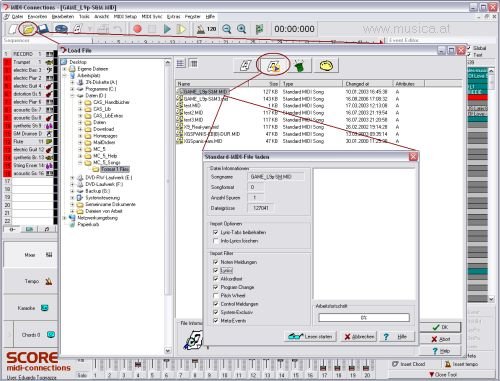Image resolution: width=500 pixels, height=381 pixels.
Task: Click the Save floppy disk icon
Action: 44,29
